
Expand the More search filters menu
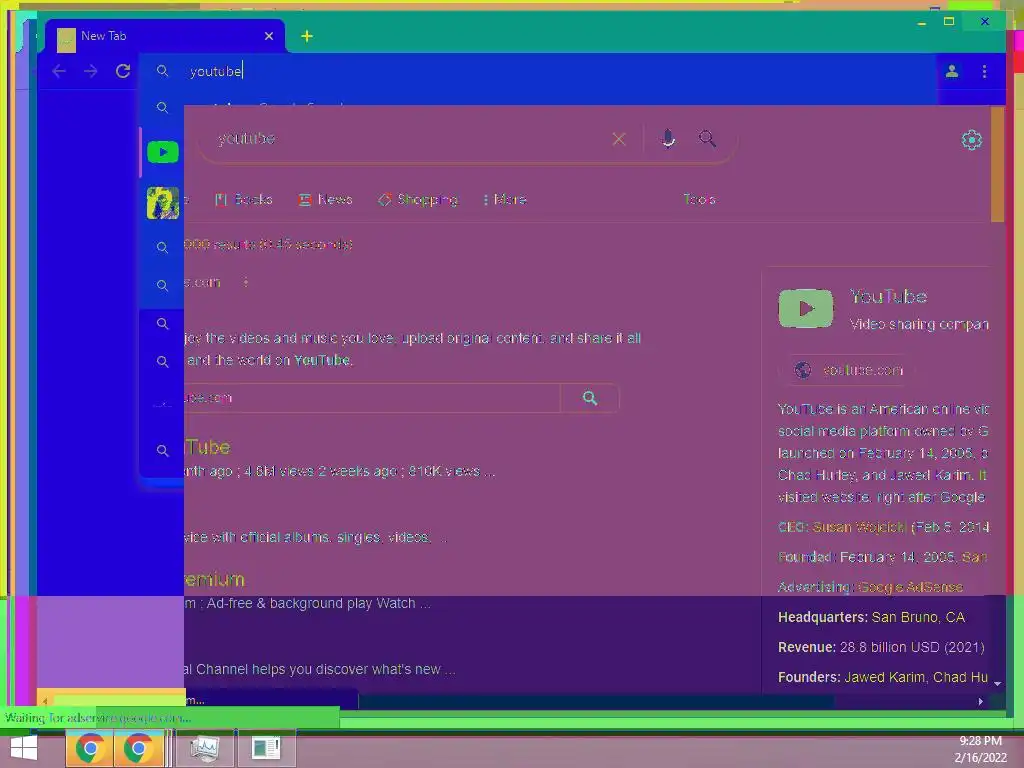pos(505,199)
